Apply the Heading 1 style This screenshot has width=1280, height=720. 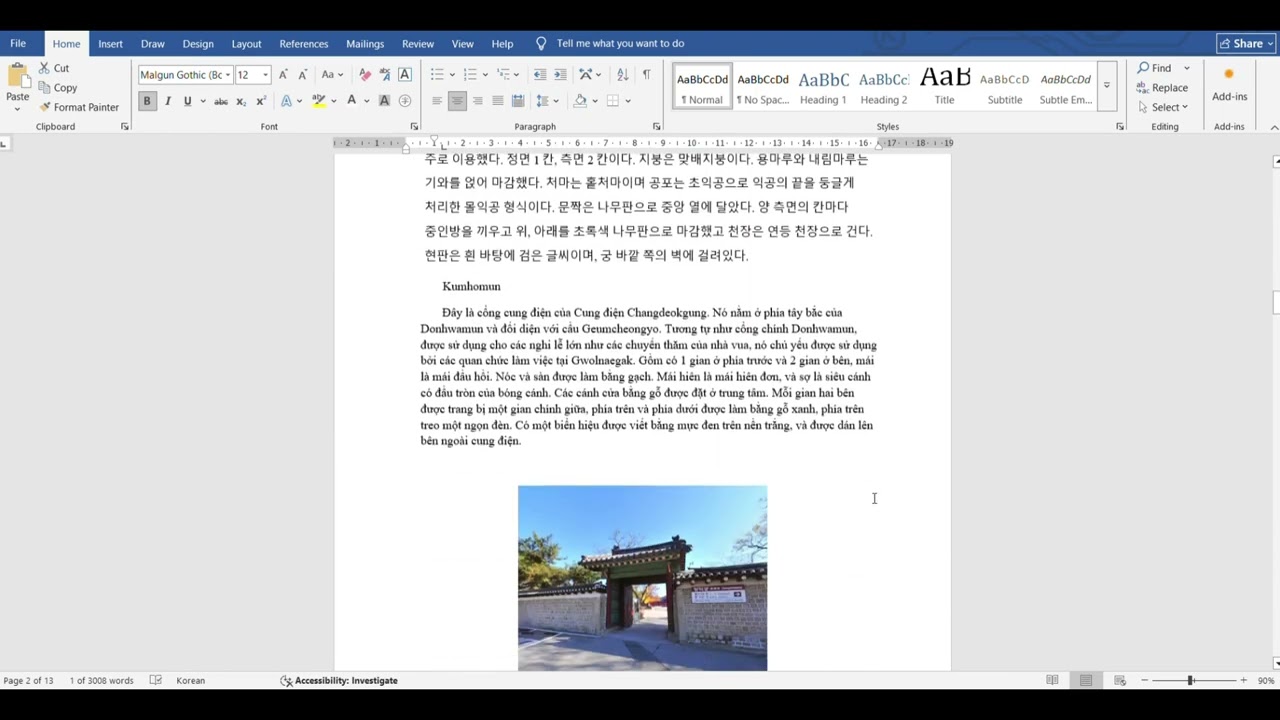pos(823,85)
